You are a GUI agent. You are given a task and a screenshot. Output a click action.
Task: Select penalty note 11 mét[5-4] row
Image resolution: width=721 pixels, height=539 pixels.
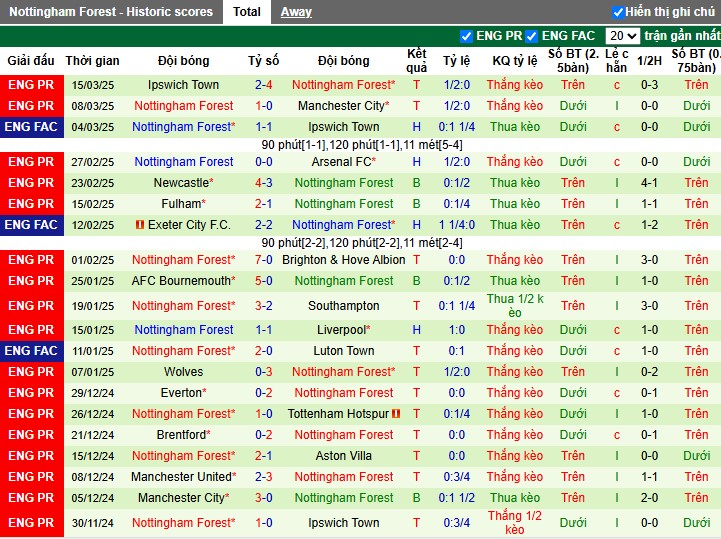pyautogui.click(x=362, y=145)
